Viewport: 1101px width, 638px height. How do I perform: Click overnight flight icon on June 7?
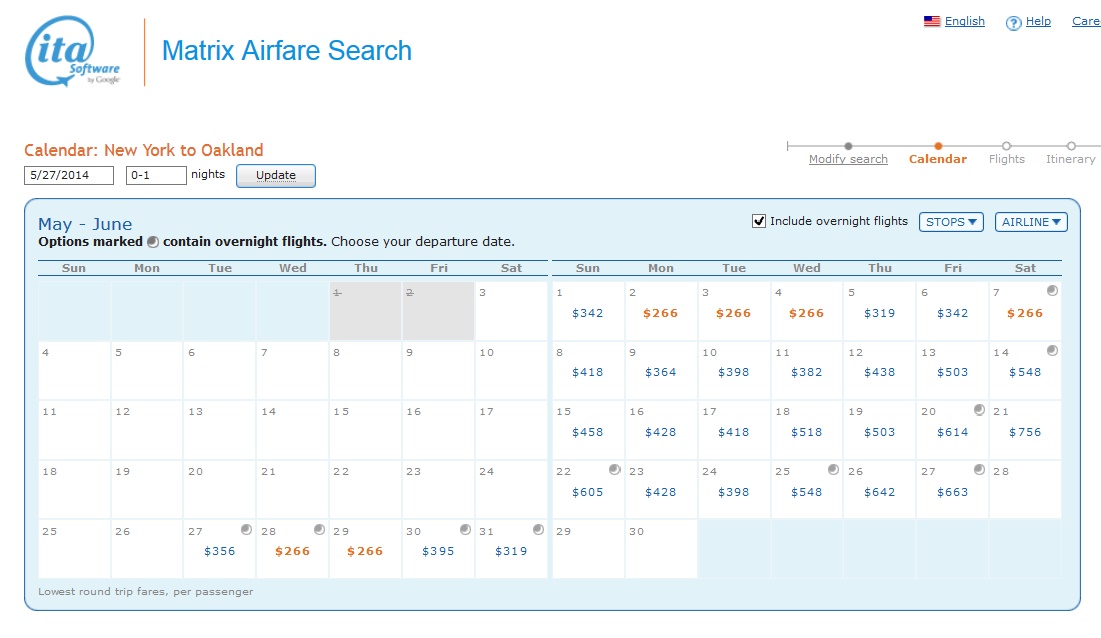[1052, 290]
